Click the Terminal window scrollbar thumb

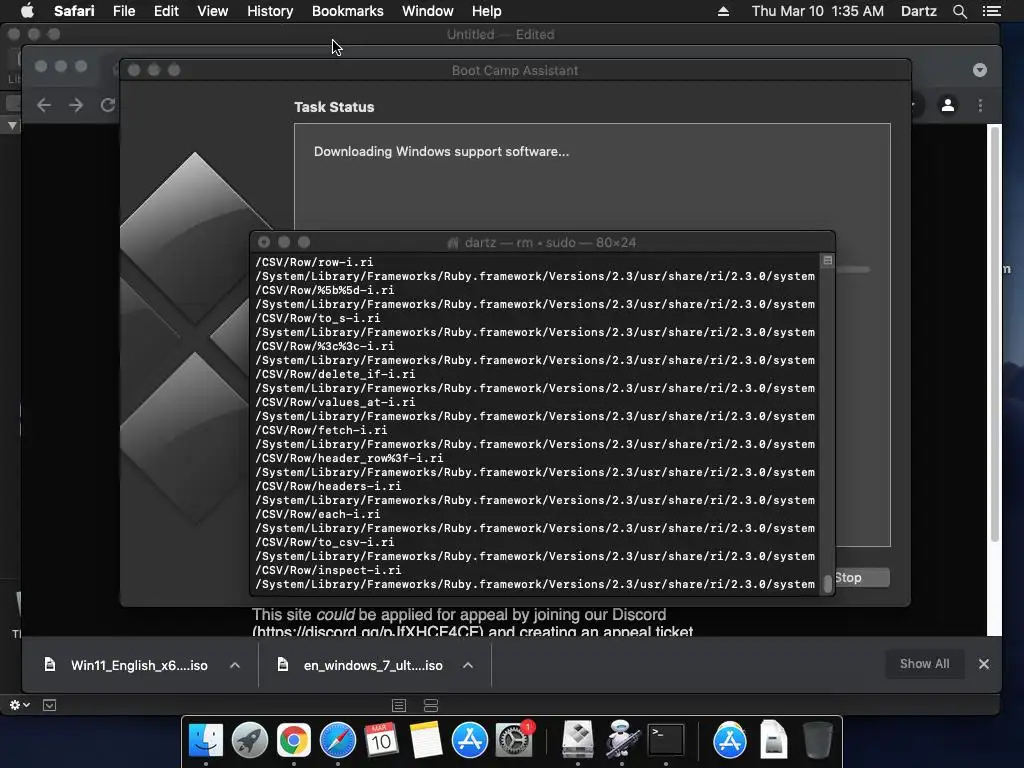click(x=827, y=583)
